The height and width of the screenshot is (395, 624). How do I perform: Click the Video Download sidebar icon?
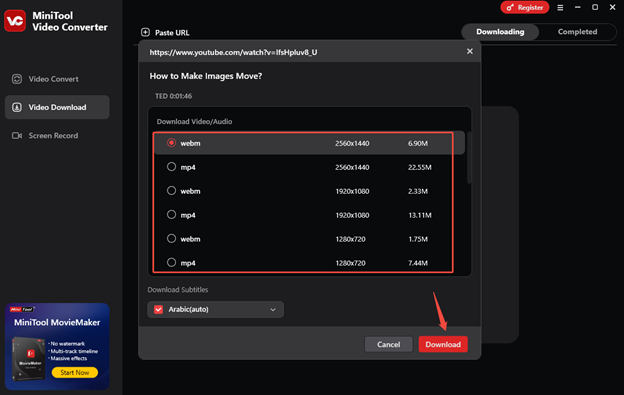[17, 107]
